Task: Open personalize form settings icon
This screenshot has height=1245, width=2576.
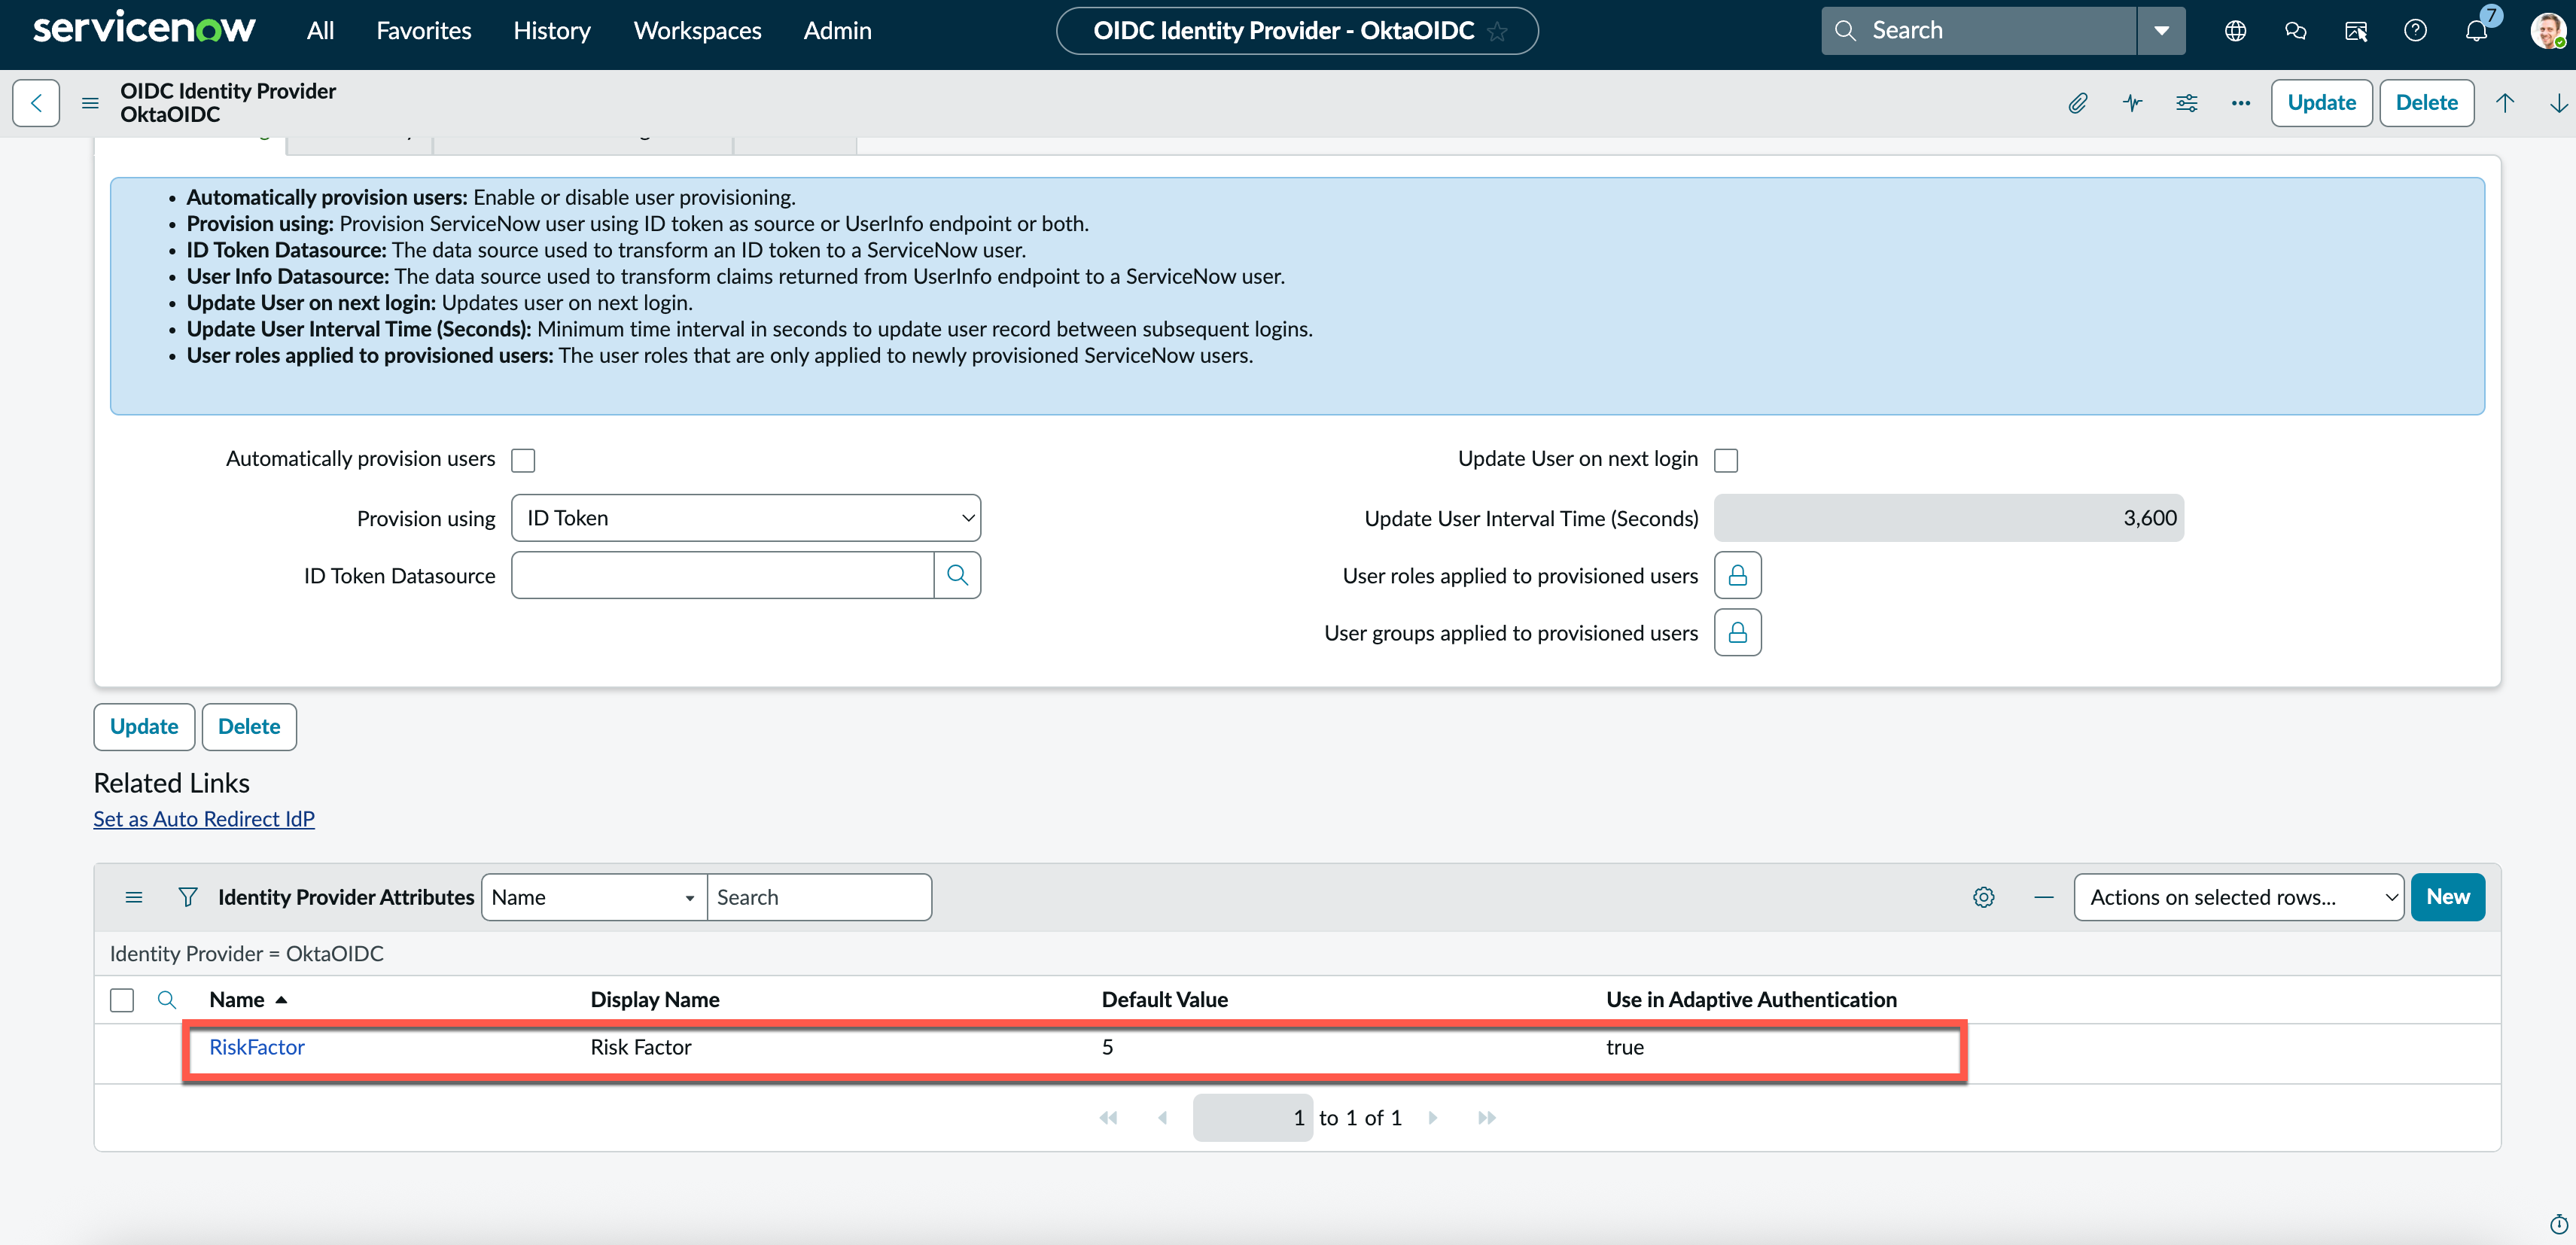Action: click(x=2186, y=103)
